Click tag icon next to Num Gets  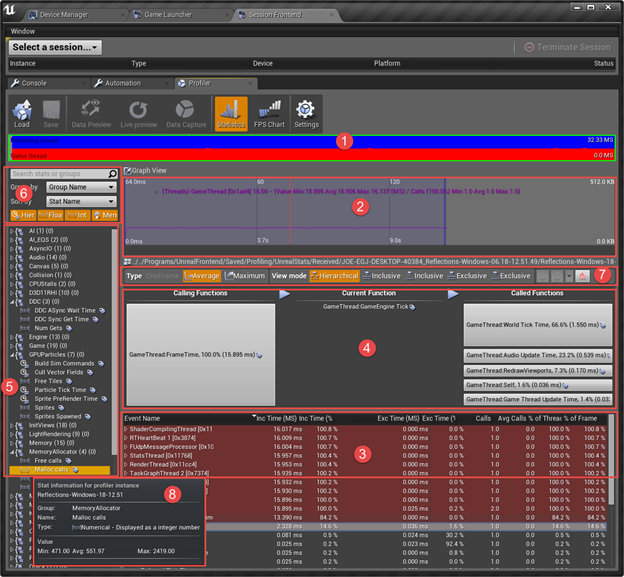(x=69, y=328)
